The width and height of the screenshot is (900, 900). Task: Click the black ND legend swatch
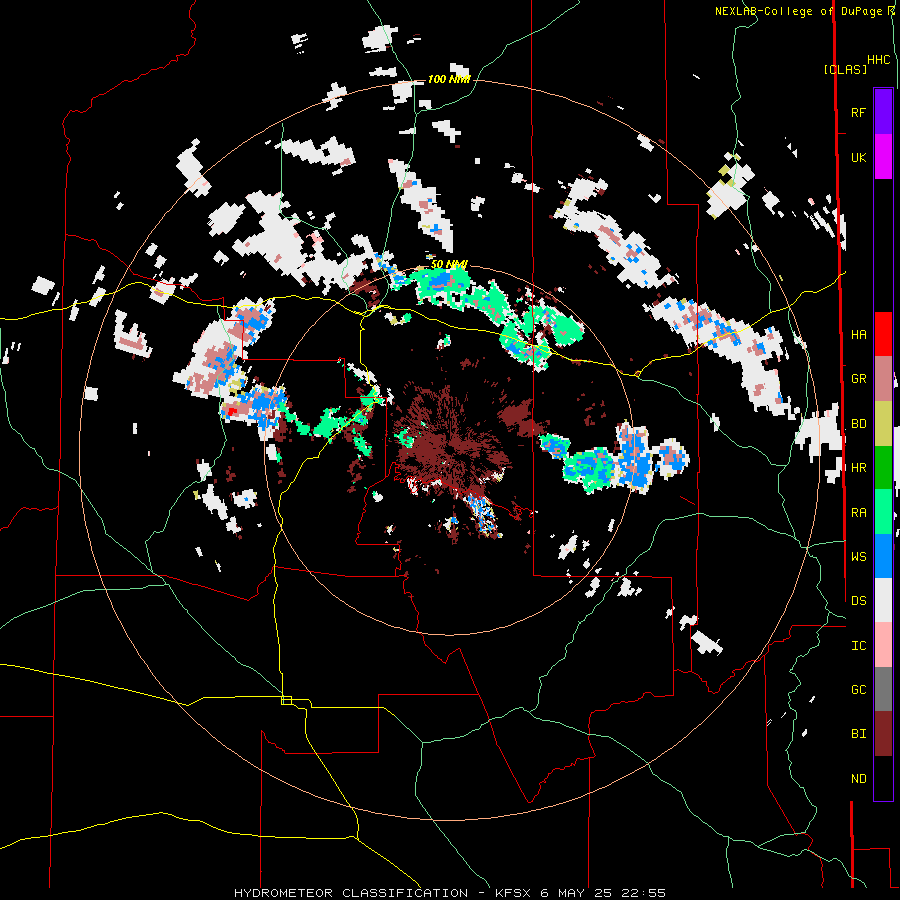[883, 778]
